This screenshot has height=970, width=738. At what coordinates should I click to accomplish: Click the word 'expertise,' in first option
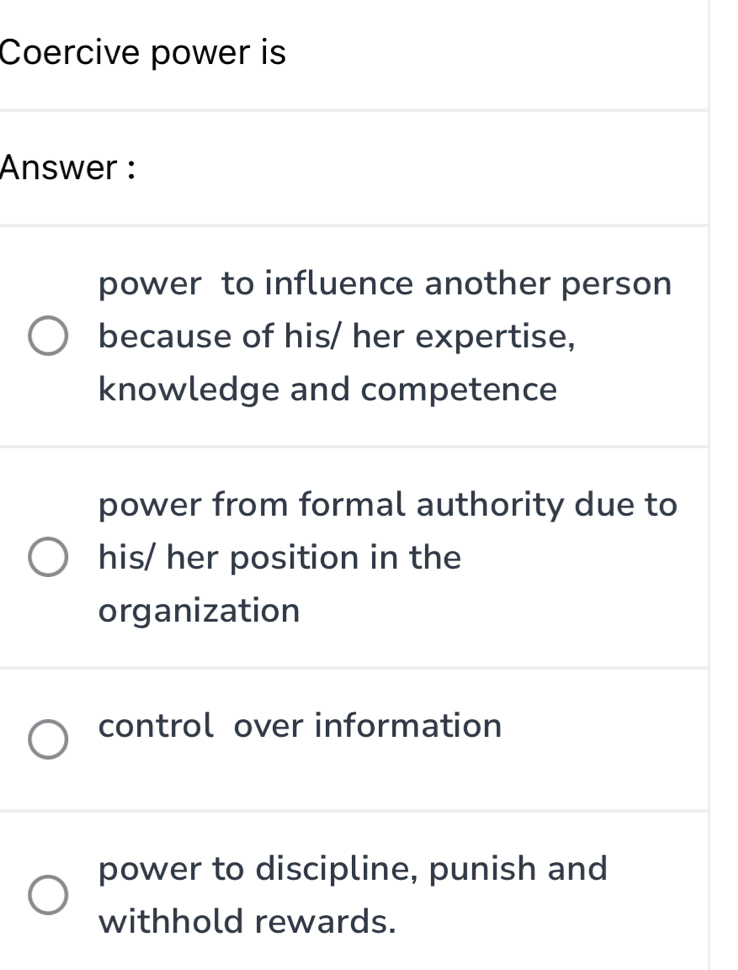(495, 337)
